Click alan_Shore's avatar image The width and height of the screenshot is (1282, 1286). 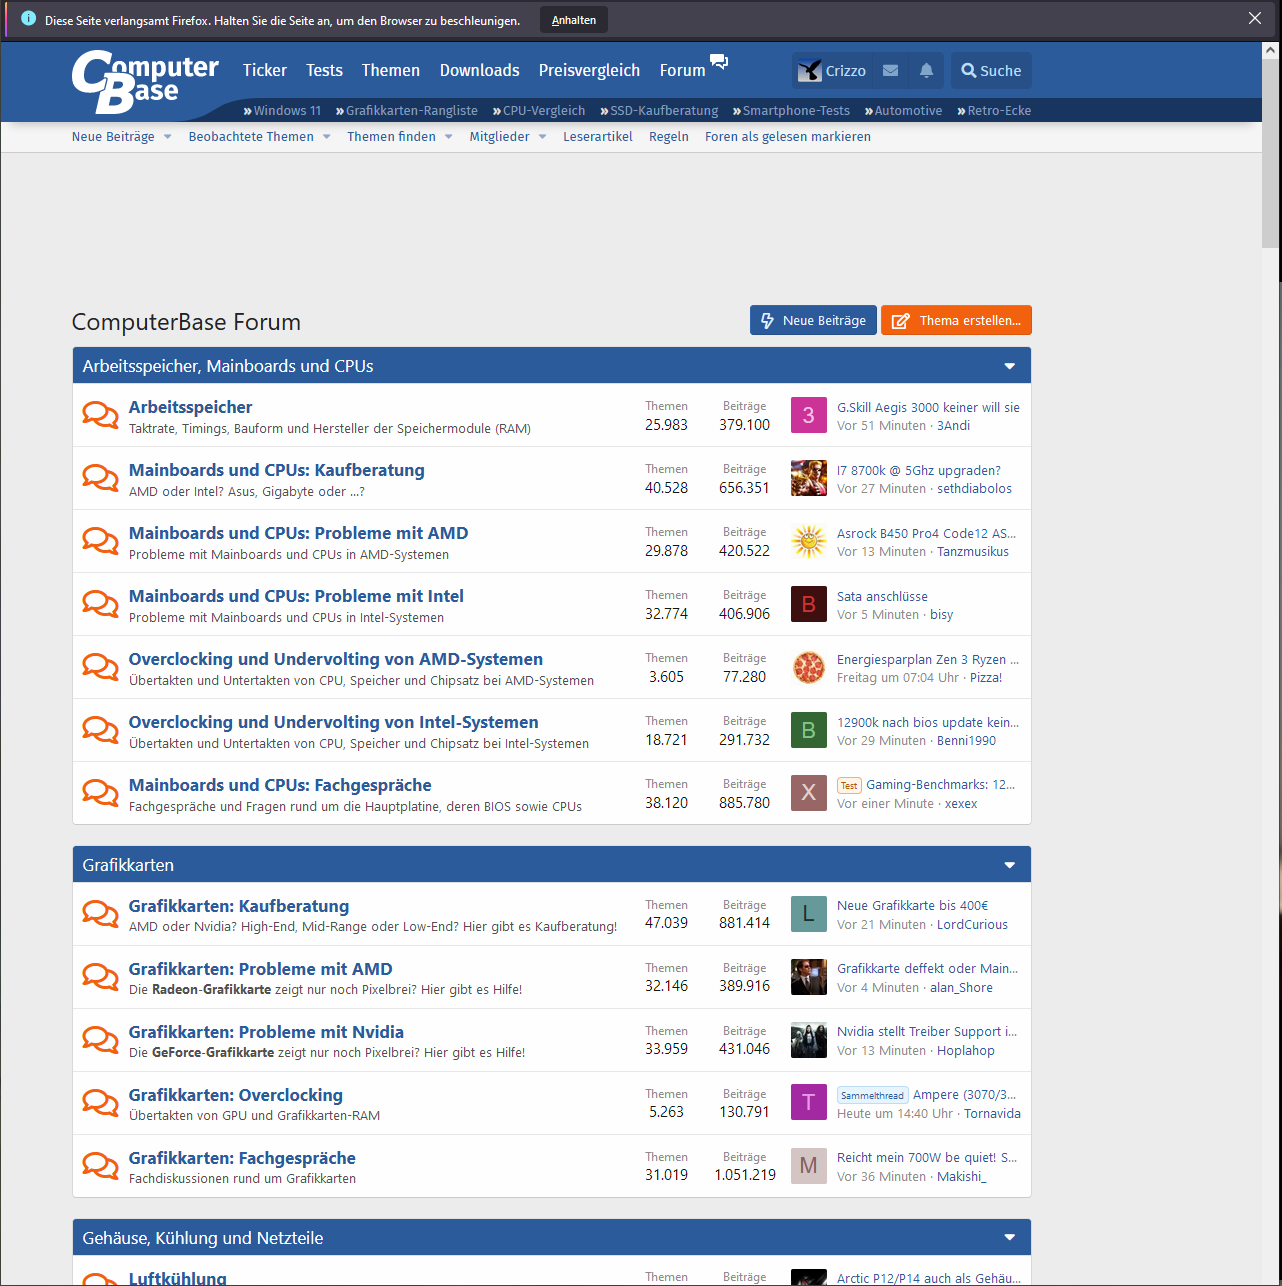809,977
